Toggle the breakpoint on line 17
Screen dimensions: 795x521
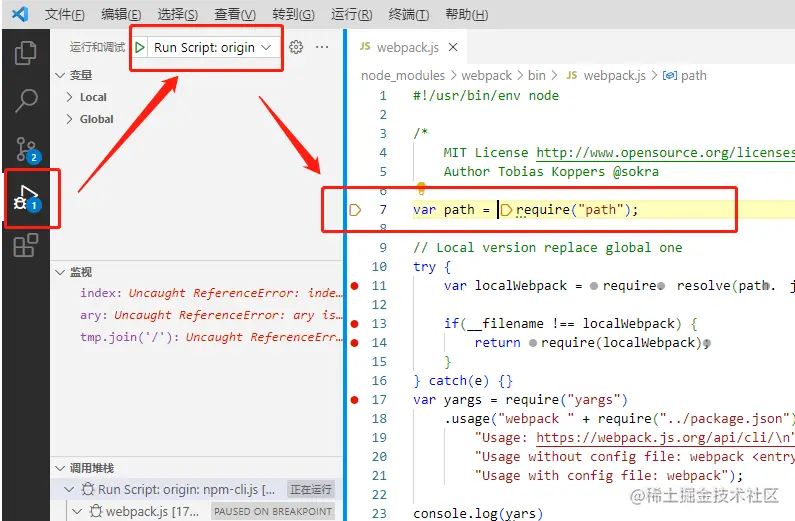coord(355,400)
